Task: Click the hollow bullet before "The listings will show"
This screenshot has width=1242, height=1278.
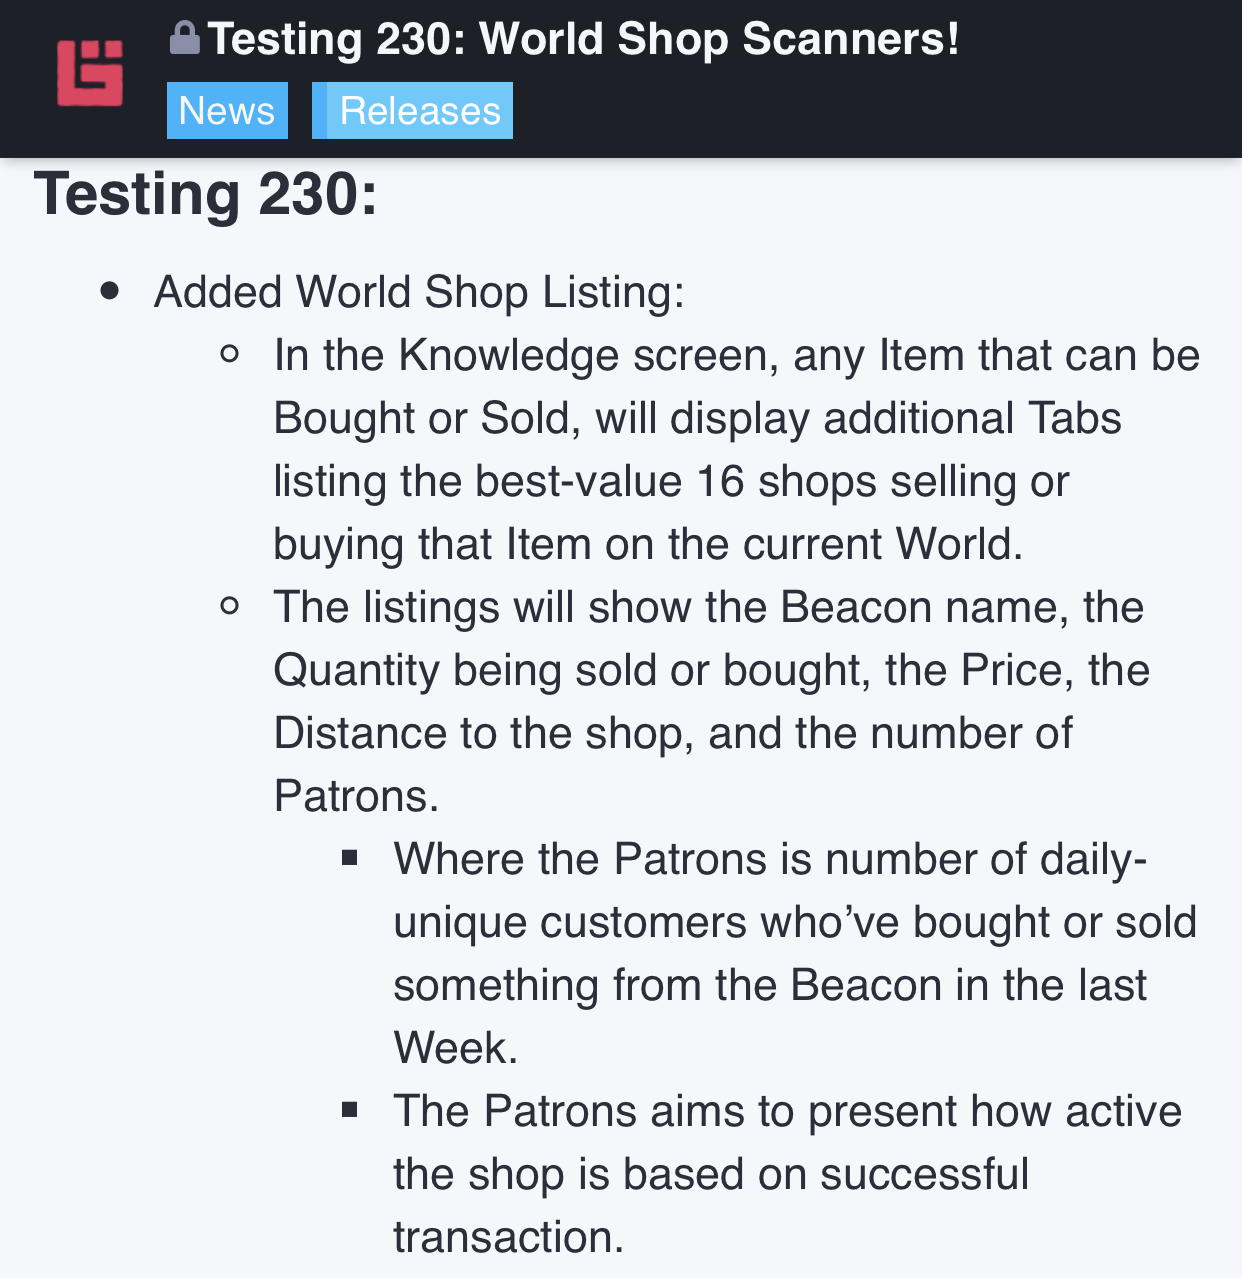Action: pos(230,606)
